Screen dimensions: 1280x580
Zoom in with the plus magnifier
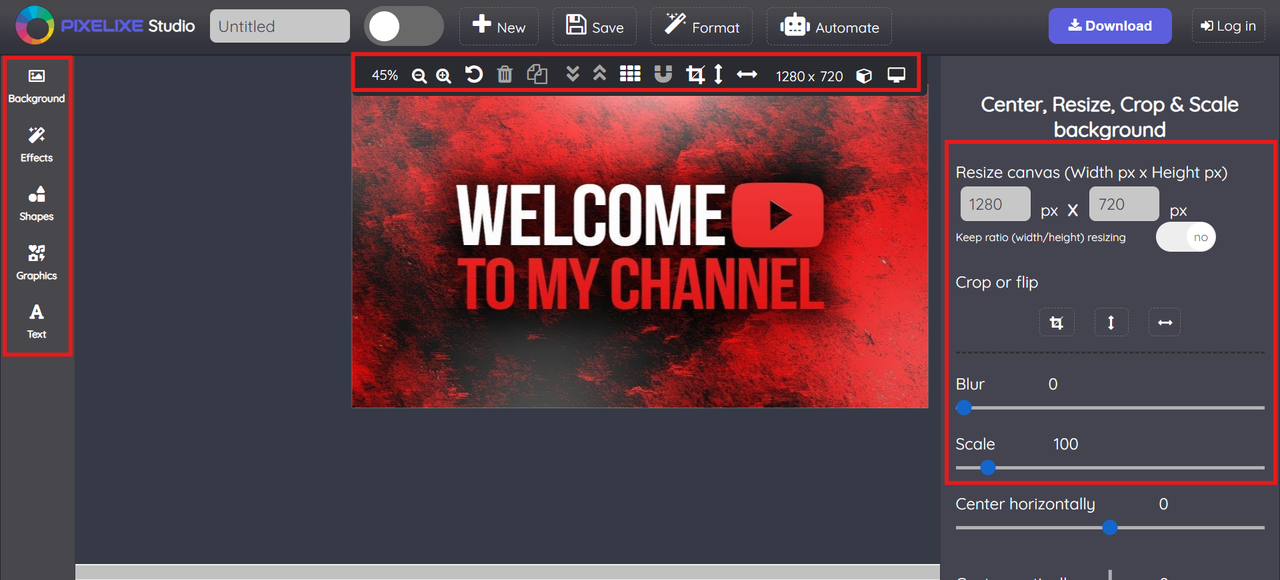pyautogui.click(x=444, y=75)
